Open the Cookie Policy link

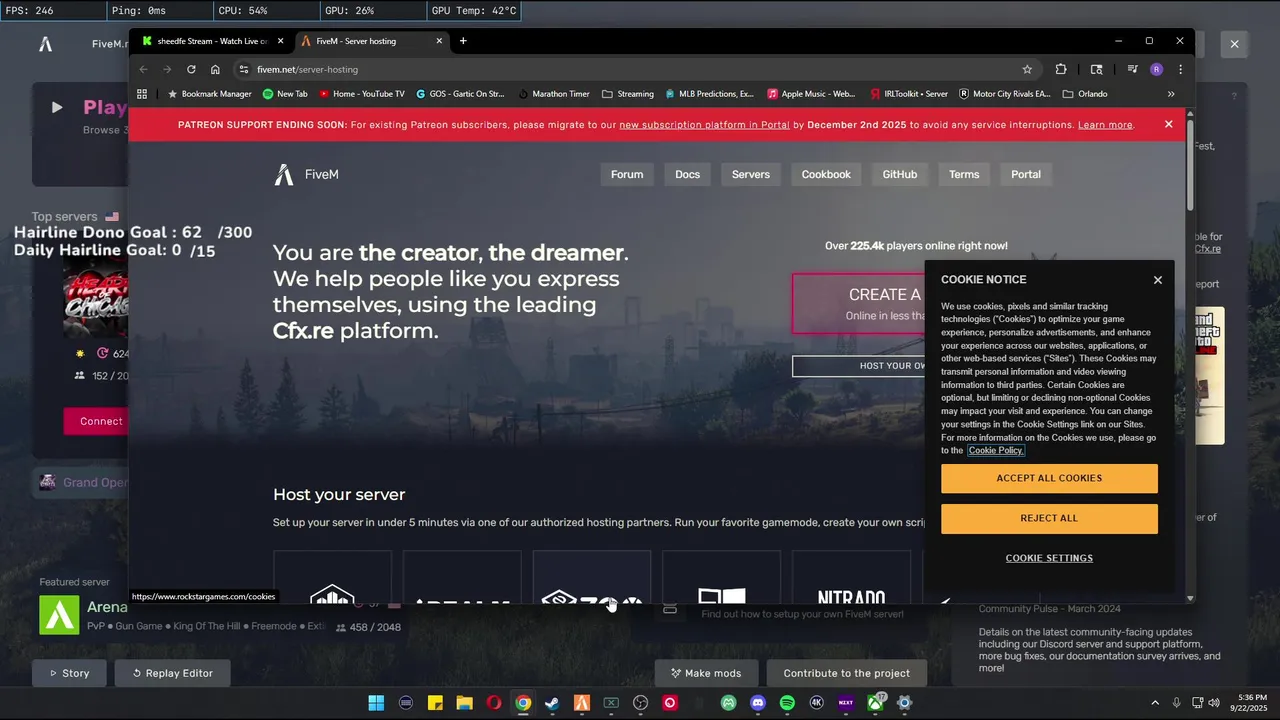click(995, 451)
